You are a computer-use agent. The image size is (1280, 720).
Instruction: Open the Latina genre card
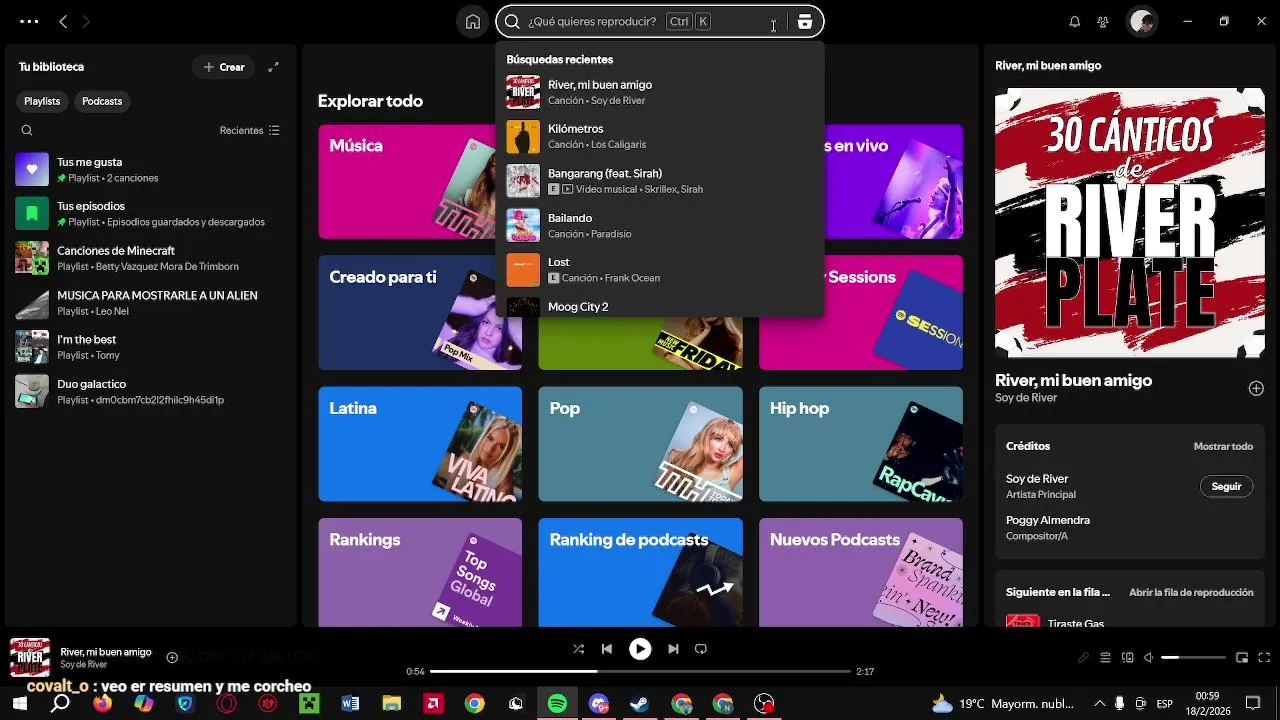tap(420, 444)
